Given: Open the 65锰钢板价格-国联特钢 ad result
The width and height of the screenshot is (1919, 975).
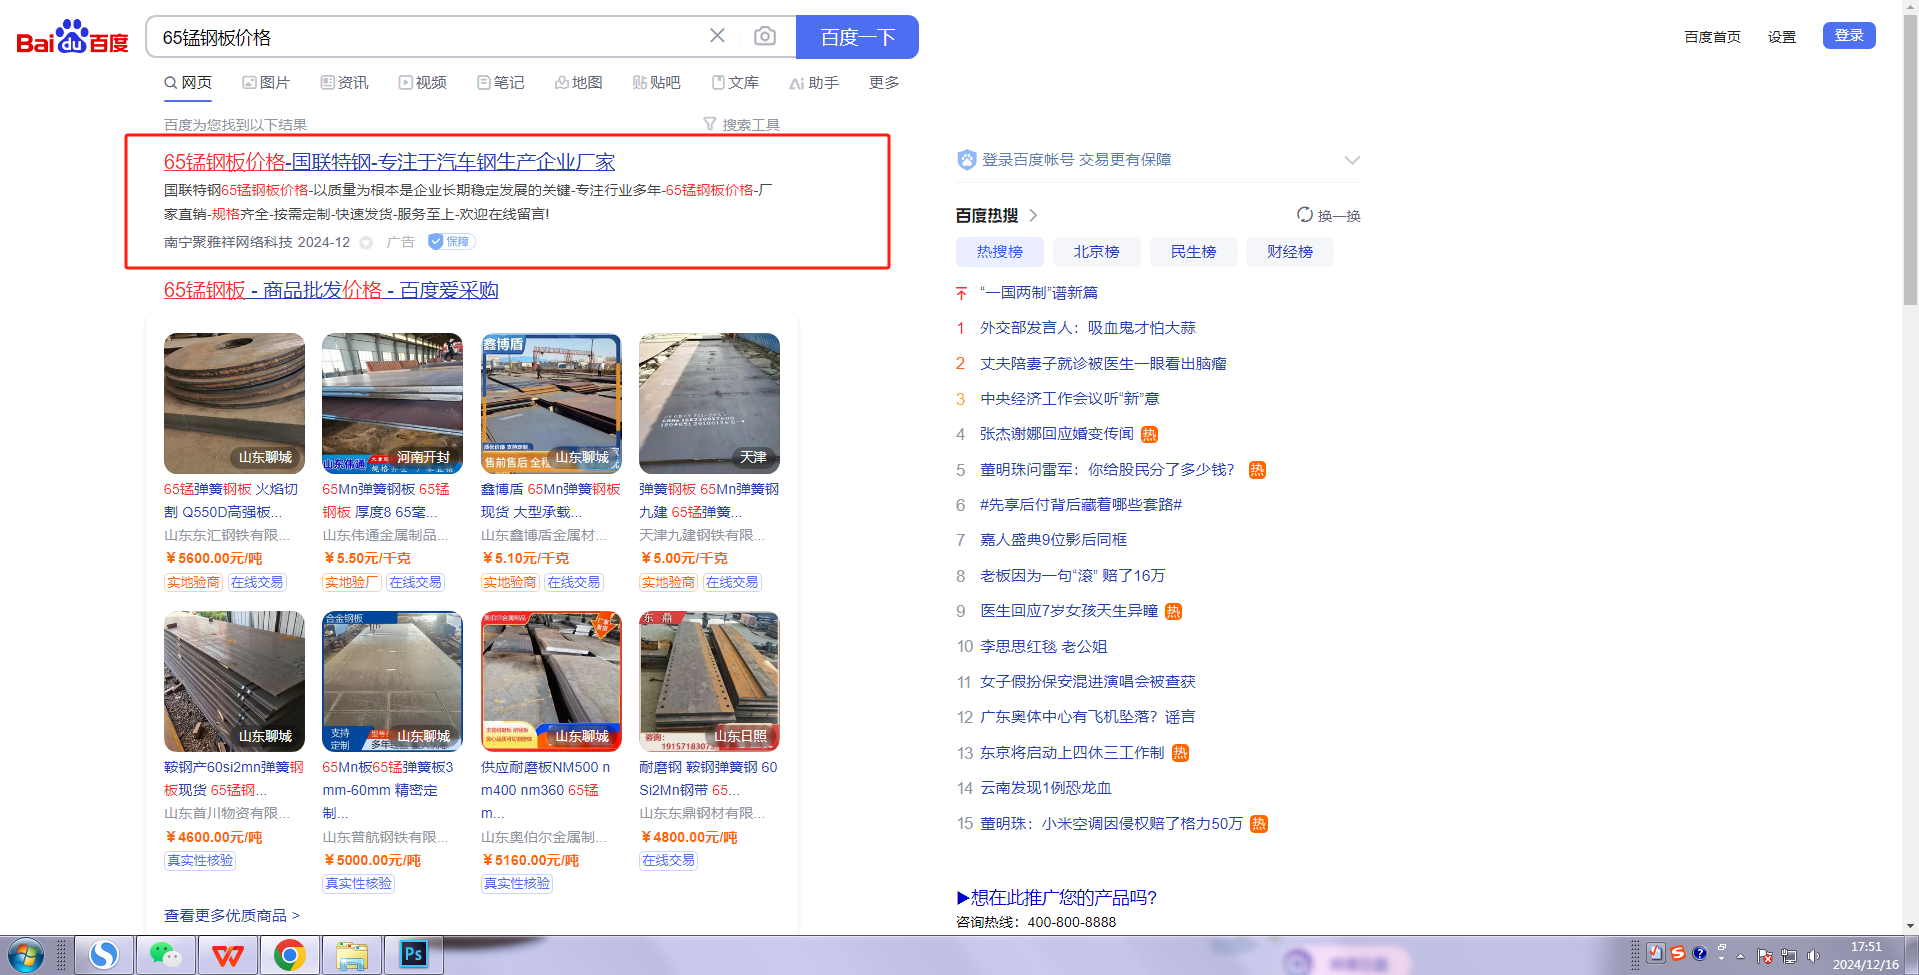Looking at the screenshot, I should (389, 162).
